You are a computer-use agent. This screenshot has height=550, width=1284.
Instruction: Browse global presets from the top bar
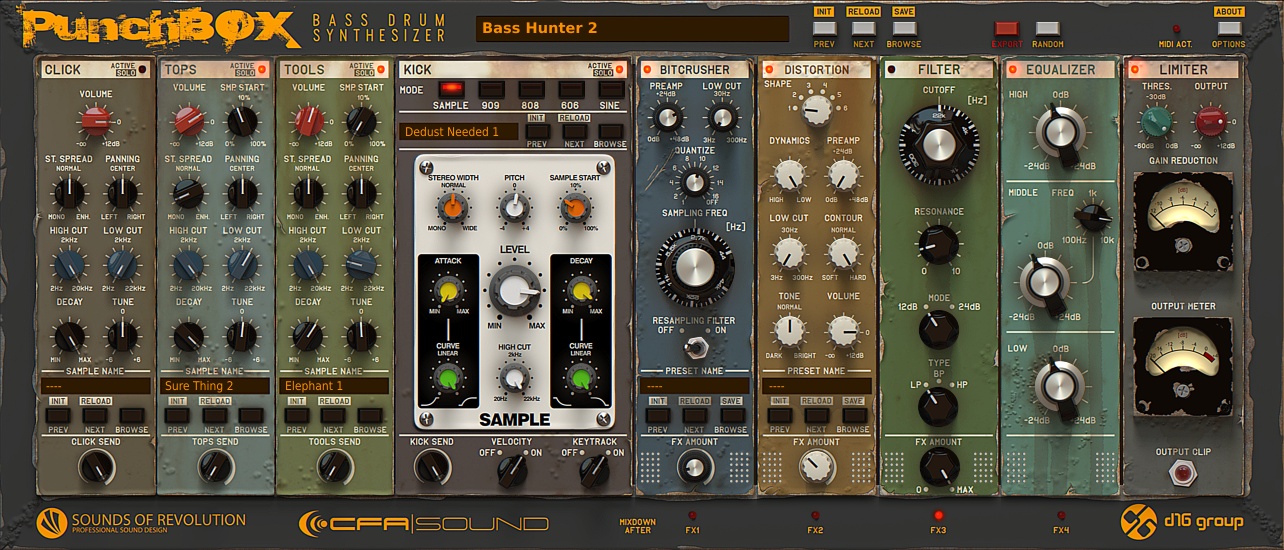click(904, 29)
